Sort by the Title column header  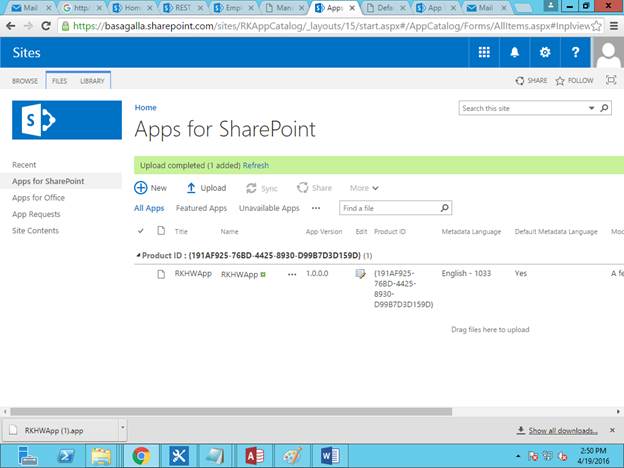click(181, 231)
